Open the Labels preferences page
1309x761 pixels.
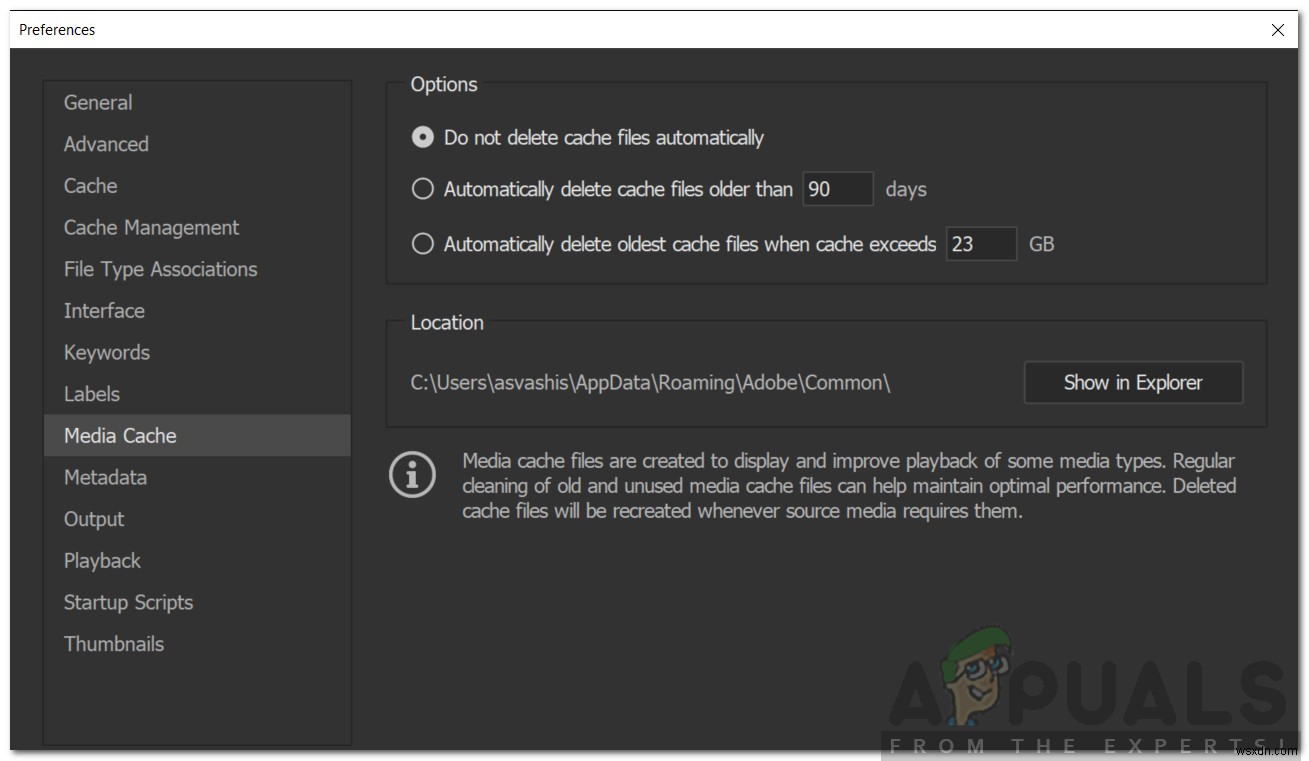coord(91,394)
